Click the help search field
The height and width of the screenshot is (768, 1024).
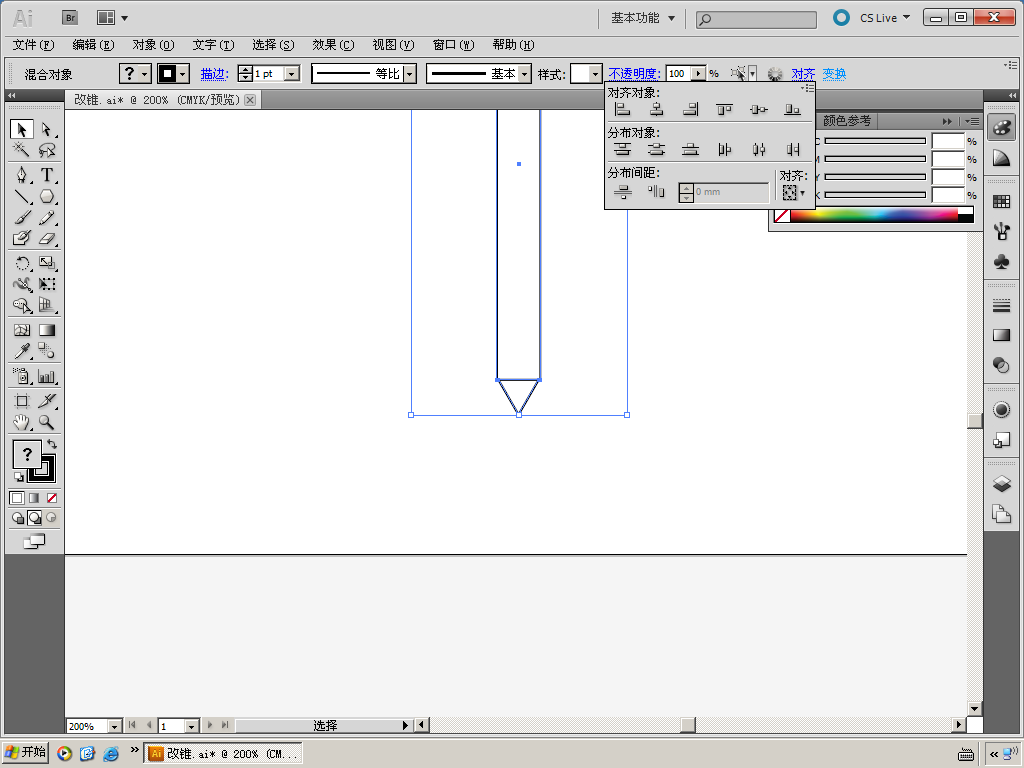point(756,20)
